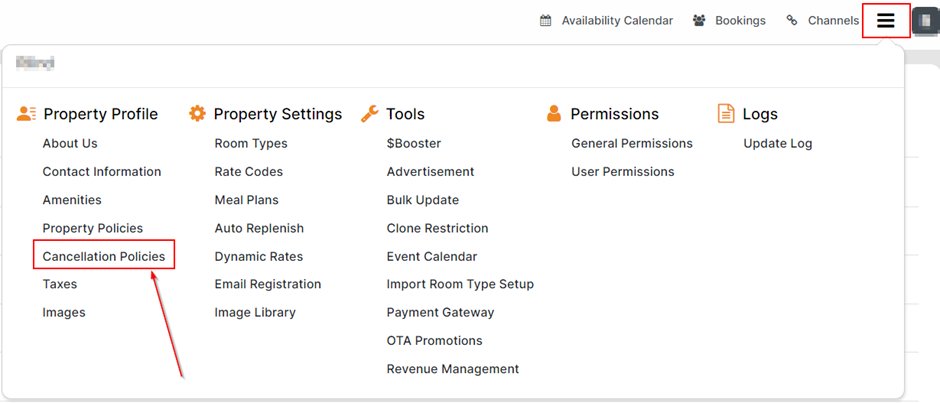Image resolution: width=940 pixels, height=403 pixels.
Task: Open the Bookings page link
Action: point(740,21)
